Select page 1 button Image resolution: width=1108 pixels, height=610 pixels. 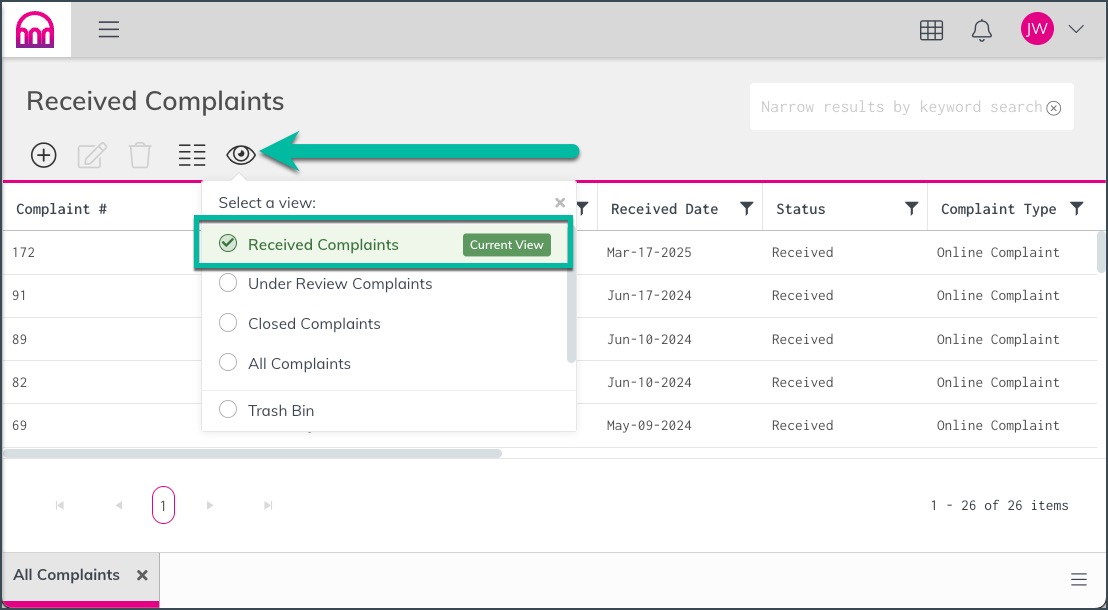pyautogui.click(x=163, y=505)
